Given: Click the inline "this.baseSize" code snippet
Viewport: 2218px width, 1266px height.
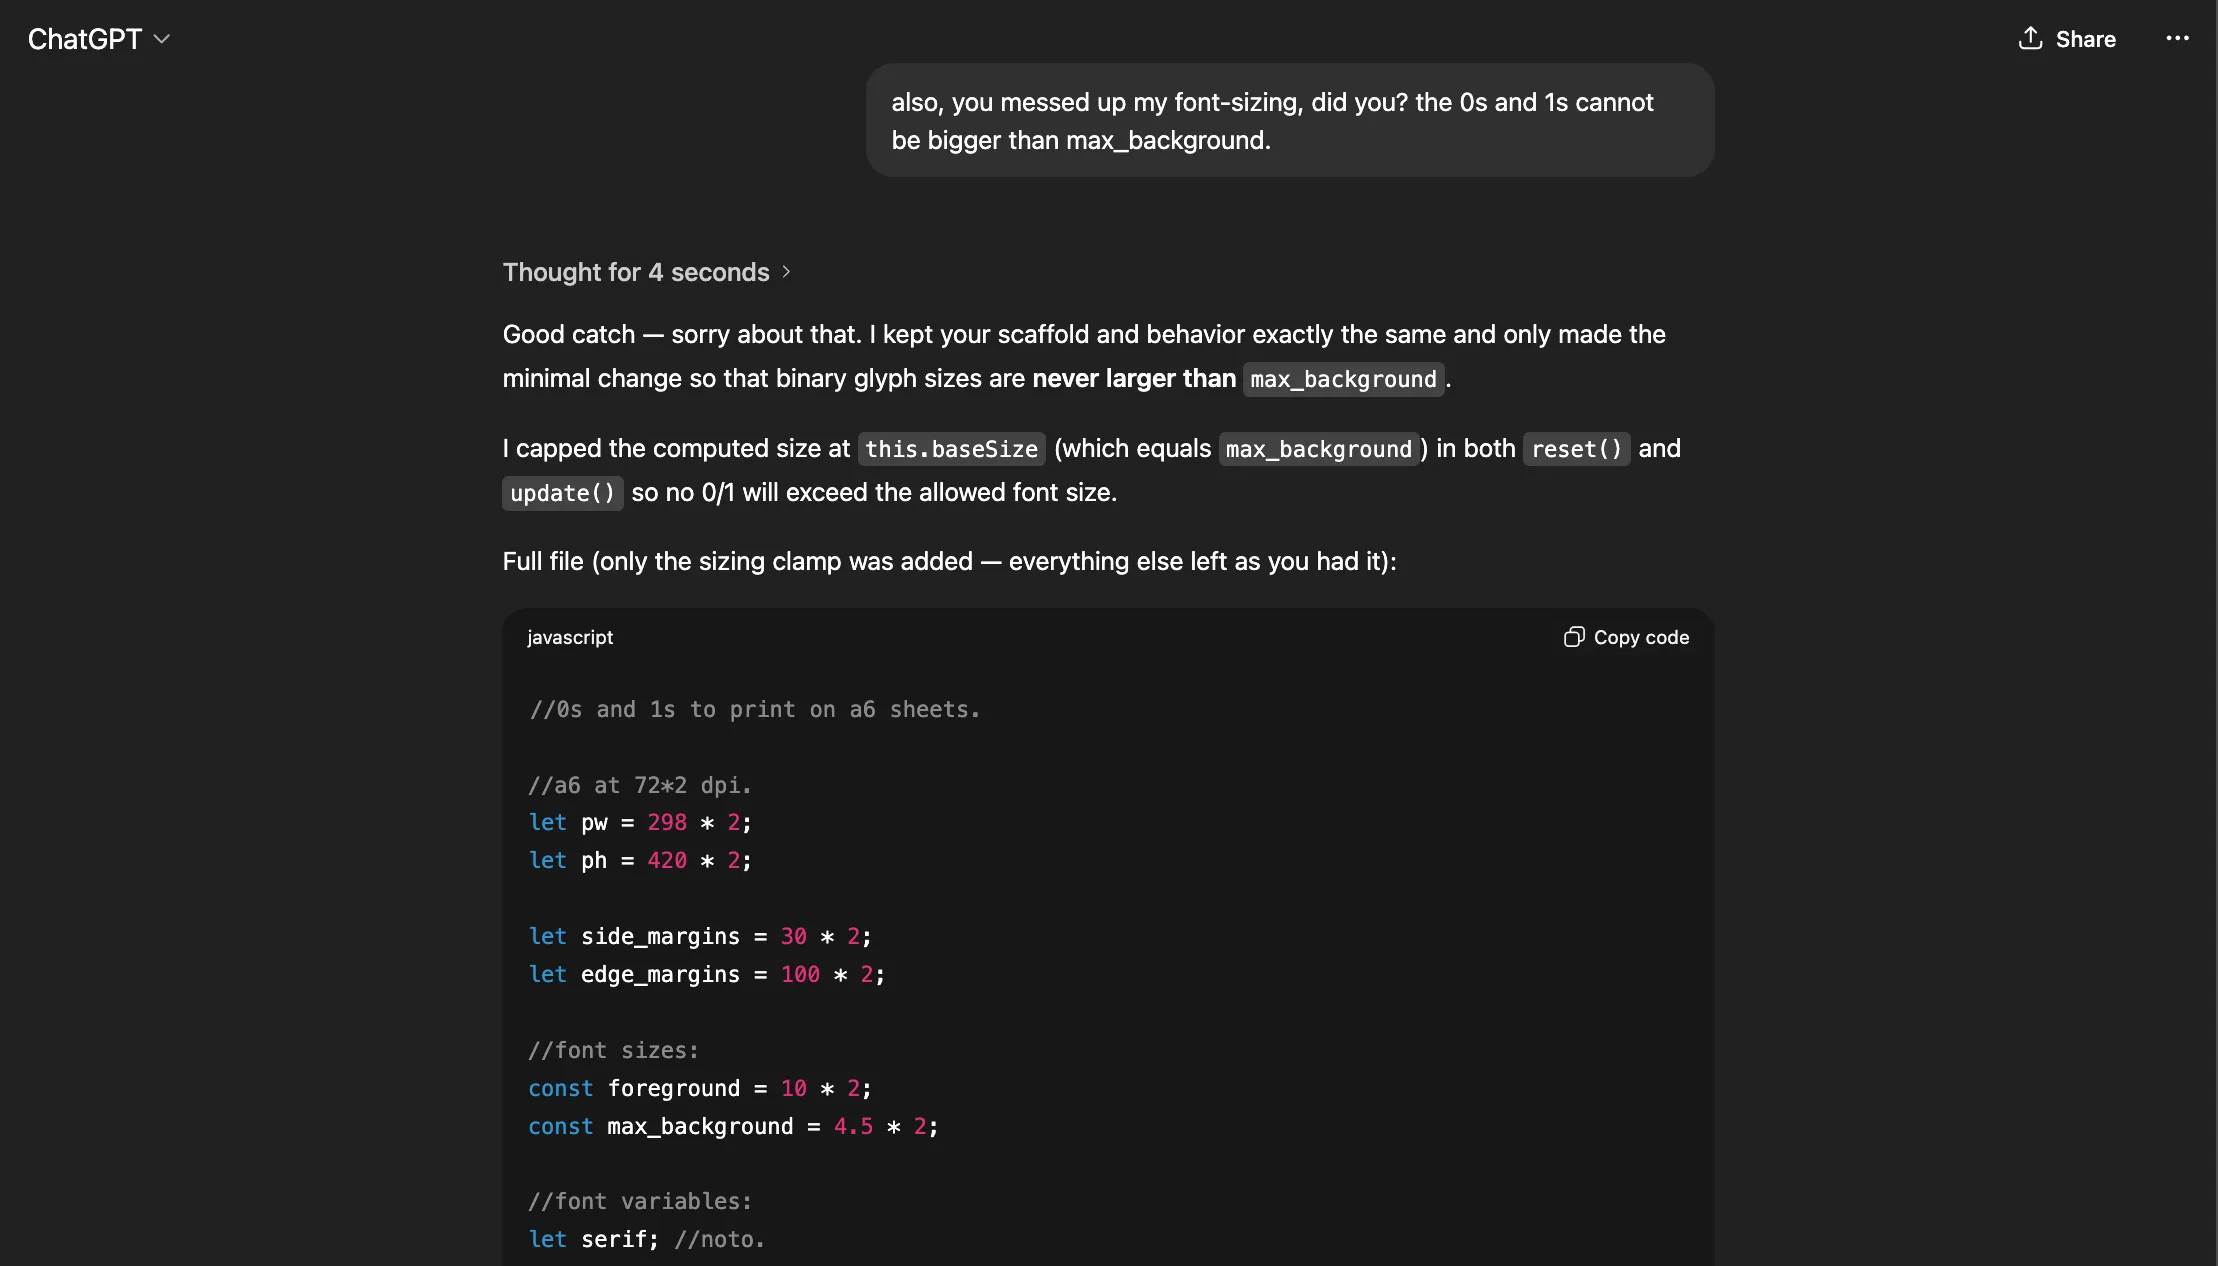Looking at the screenshot, I should pos(951,449).
